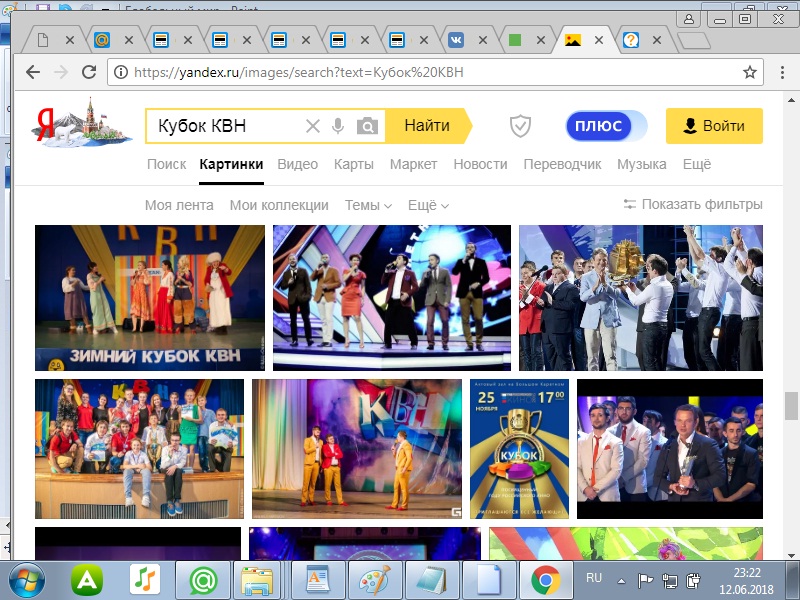800x600 pixels.
Task: Switch to the Видео tab
Action: (297, 164)
